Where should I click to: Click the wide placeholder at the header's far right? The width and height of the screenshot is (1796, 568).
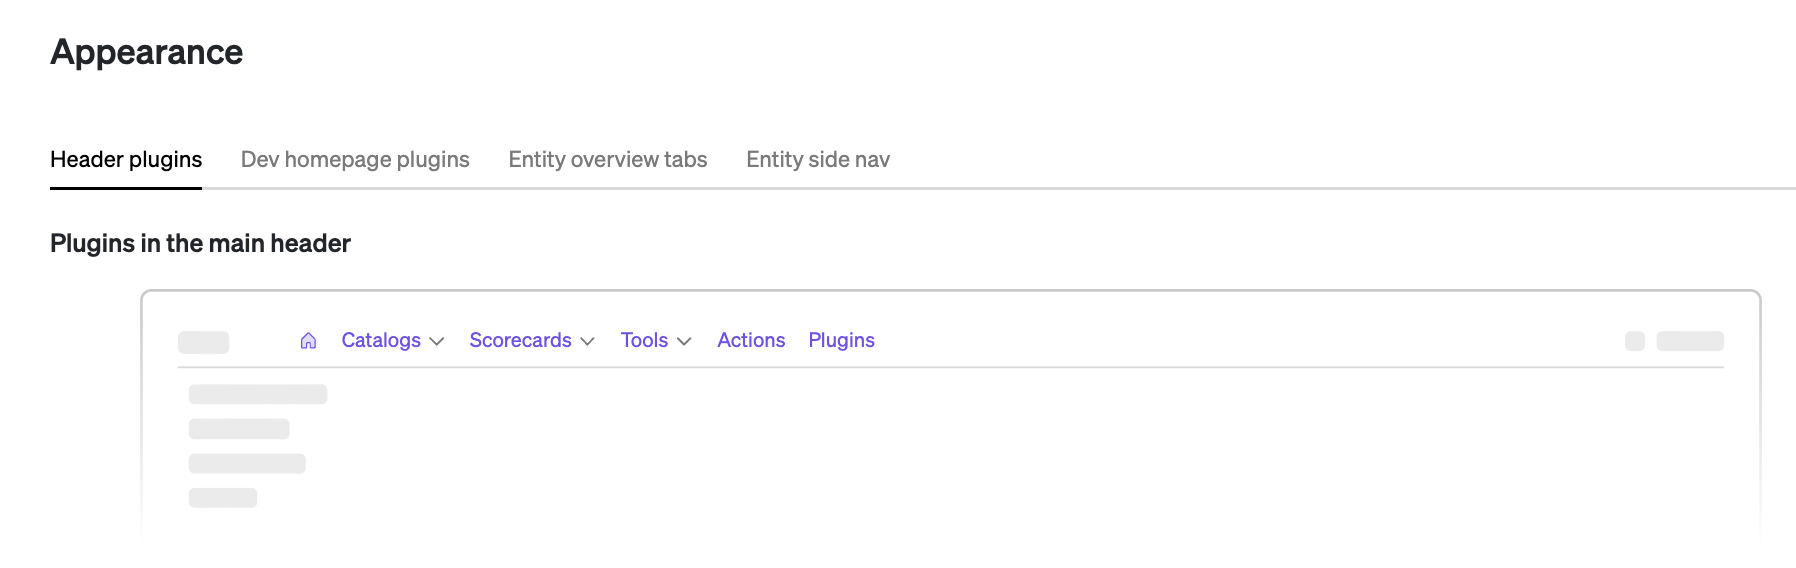(x=1690, y=341)
